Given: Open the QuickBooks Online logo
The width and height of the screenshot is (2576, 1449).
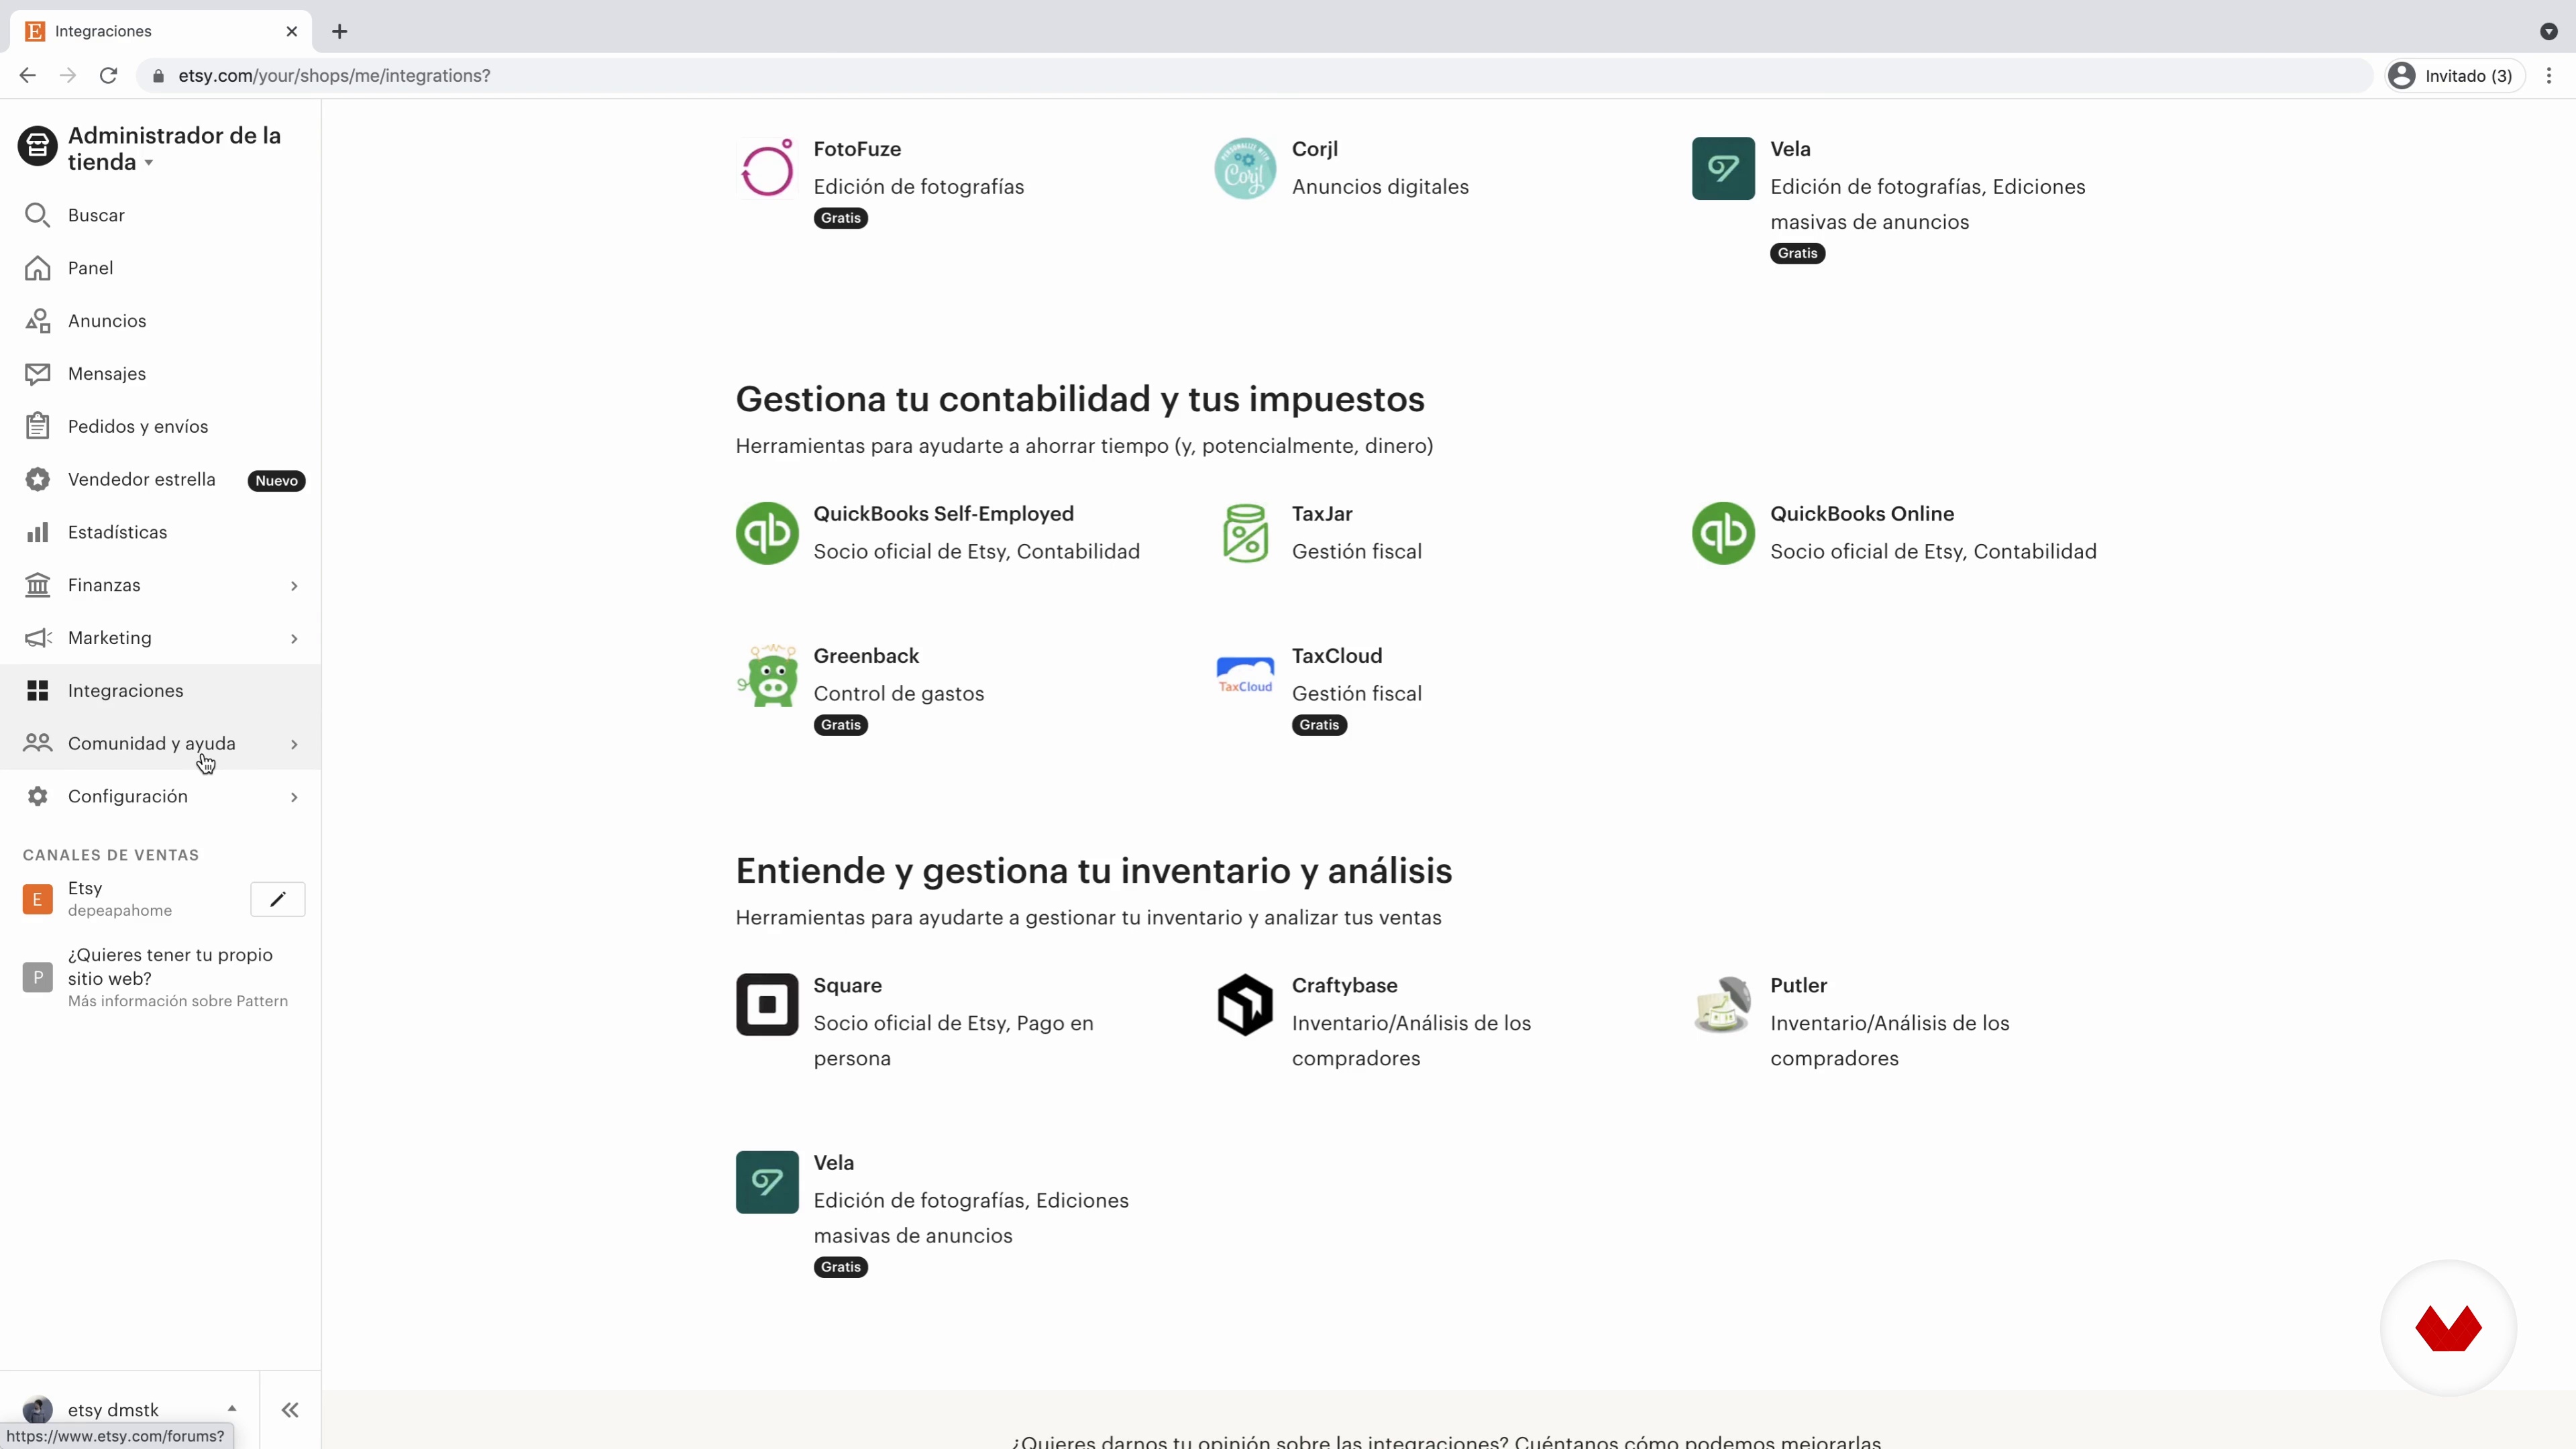Looking at the screenshot, I should [x=1723, y=533].
